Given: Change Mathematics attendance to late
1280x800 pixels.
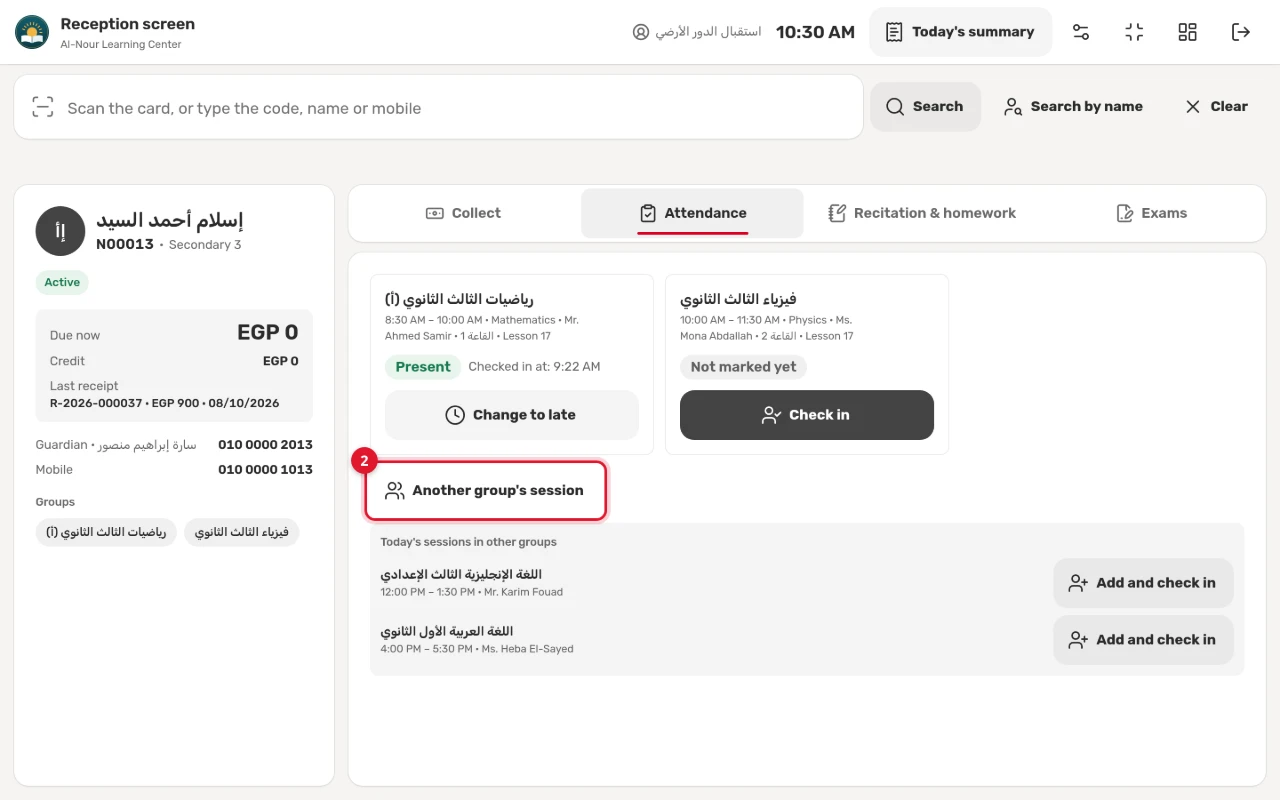Looking at the screenshot, I should [x=512, y=415].
